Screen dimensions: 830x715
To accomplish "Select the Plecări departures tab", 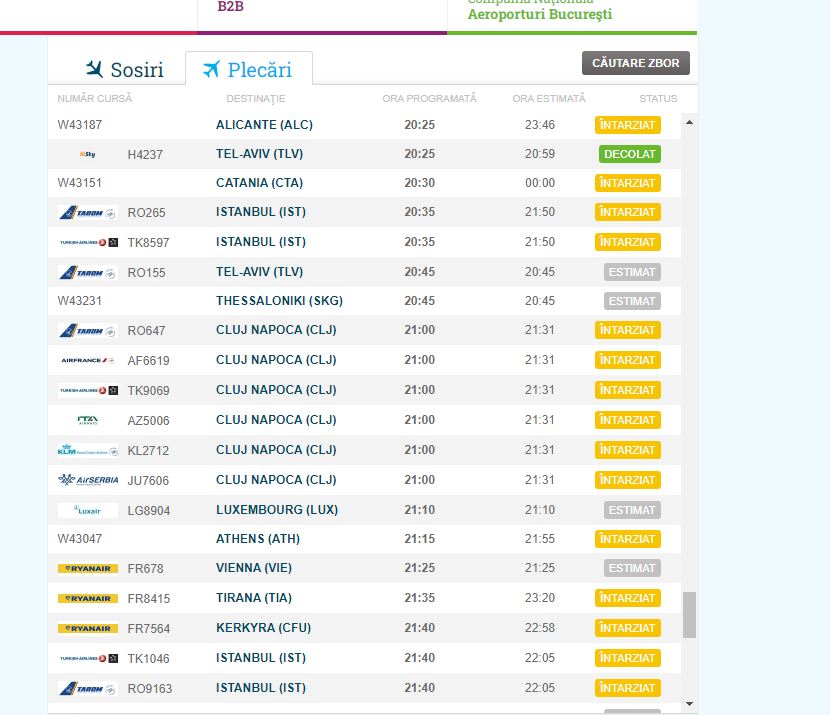I will (248, 70).
